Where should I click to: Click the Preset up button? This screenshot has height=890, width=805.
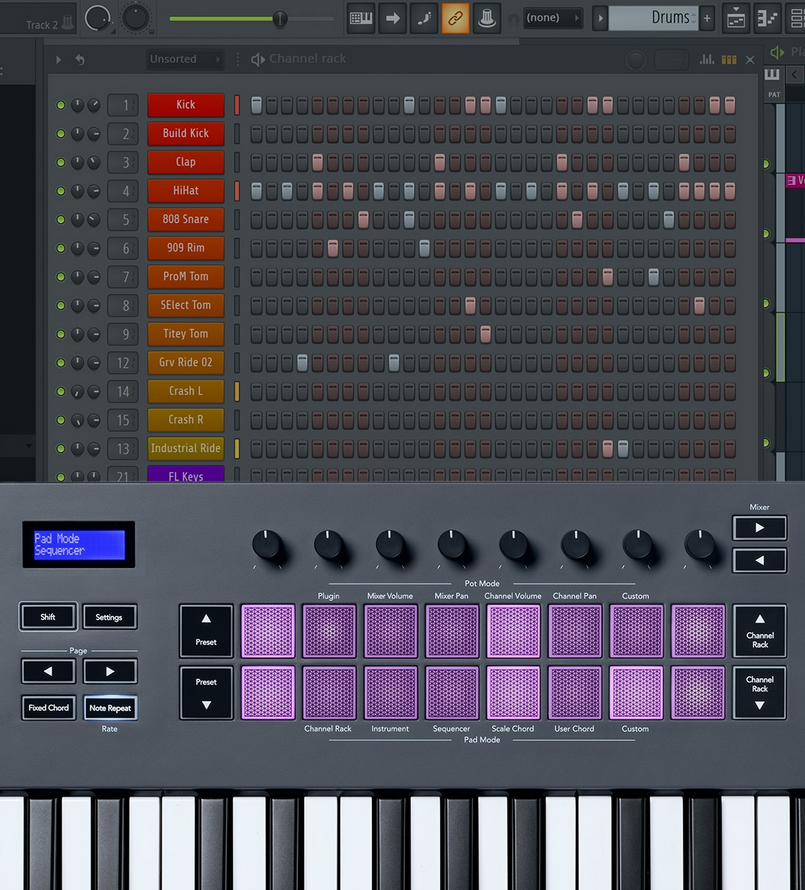pos(206,631)
